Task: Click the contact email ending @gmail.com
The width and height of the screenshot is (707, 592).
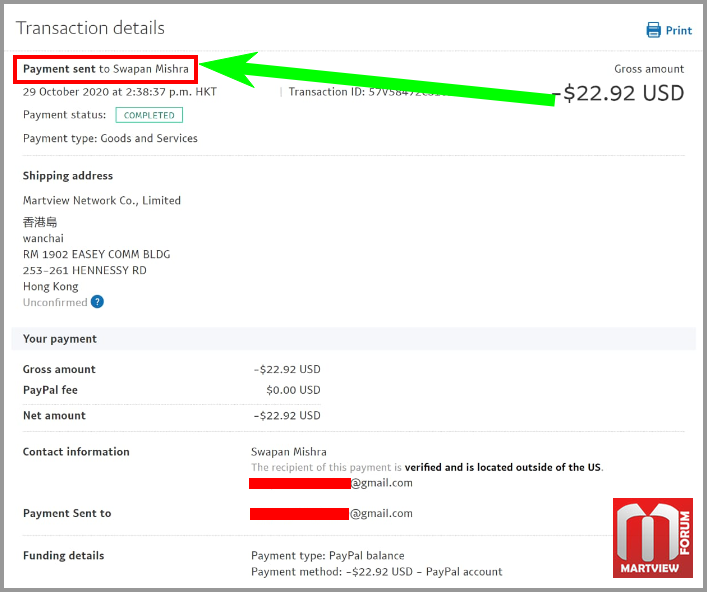Action: point(331,483)
